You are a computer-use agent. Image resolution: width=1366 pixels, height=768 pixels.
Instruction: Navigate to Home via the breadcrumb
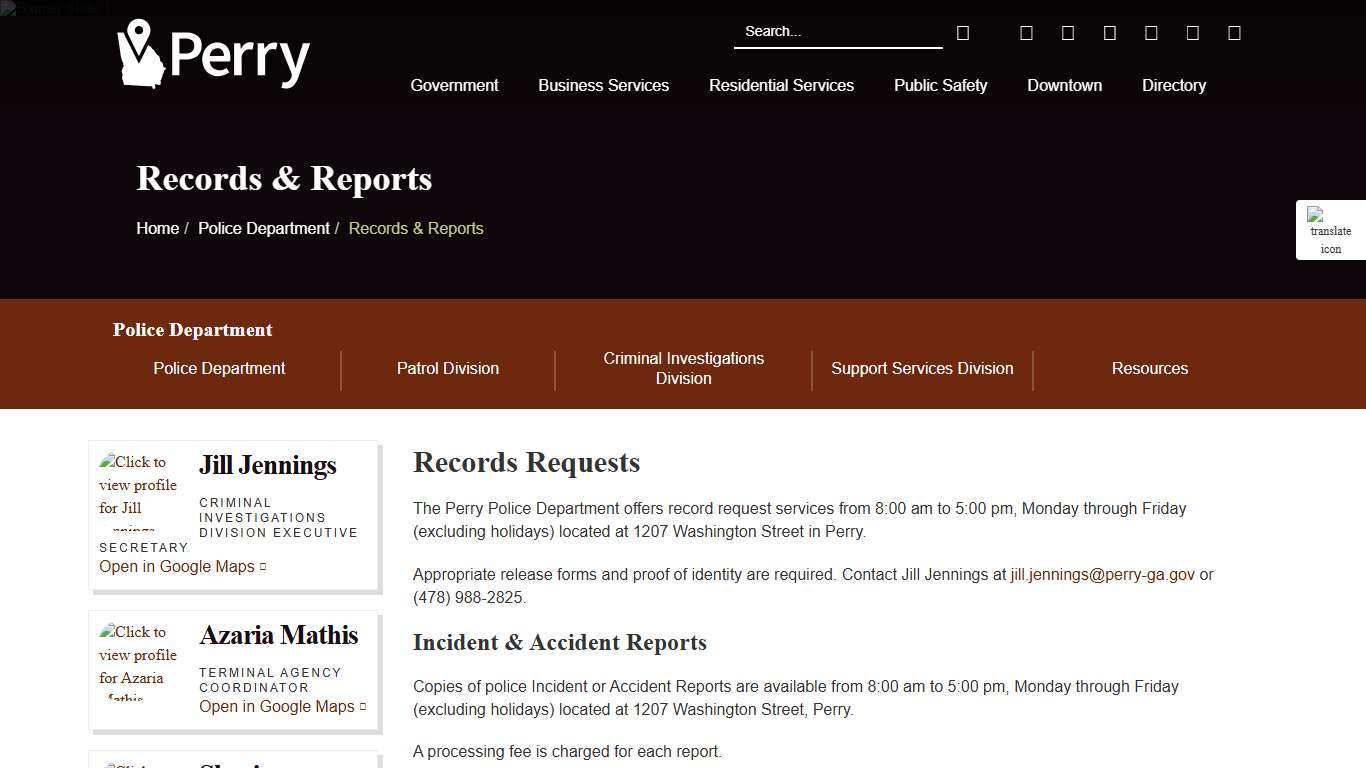(x=157, y=228)
